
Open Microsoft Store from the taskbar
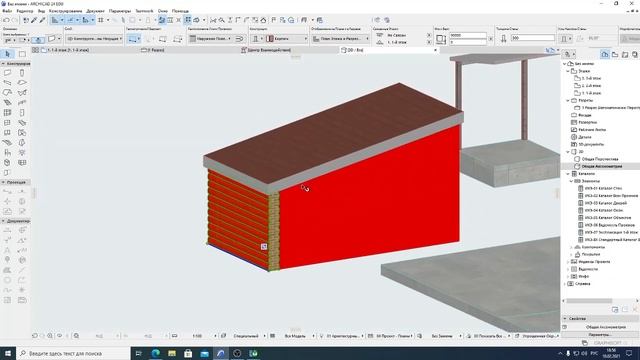click(x=188, y=353)
